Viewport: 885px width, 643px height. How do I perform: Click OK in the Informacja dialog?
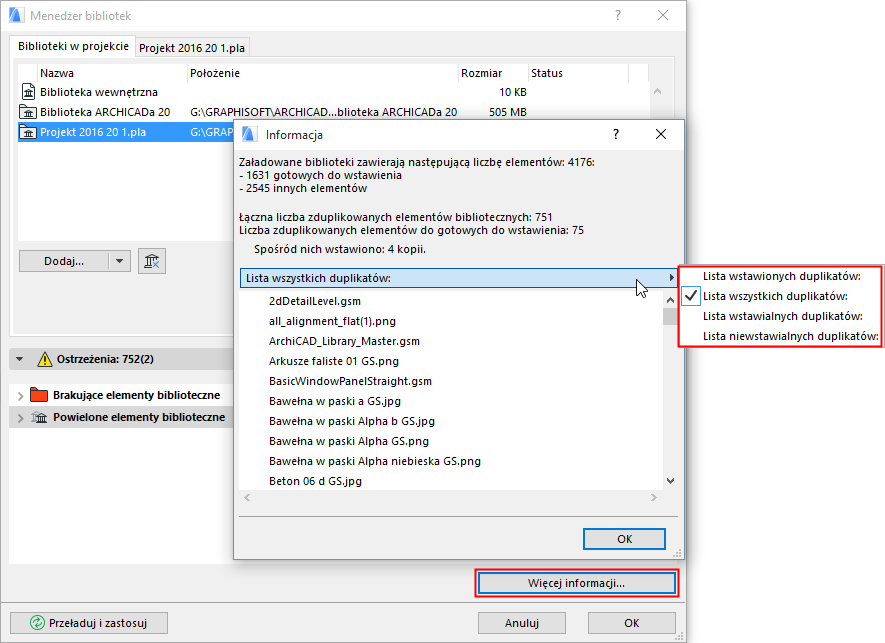tap(624, 539)
